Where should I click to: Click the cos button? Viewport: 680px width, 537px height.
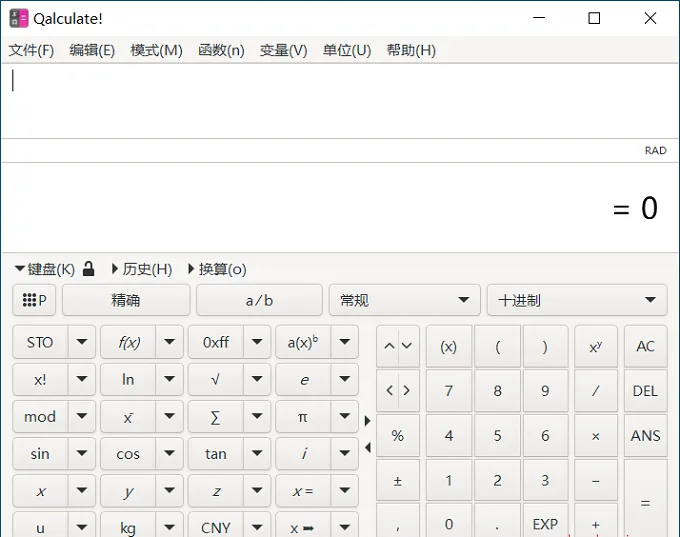(x=128, y=454)
